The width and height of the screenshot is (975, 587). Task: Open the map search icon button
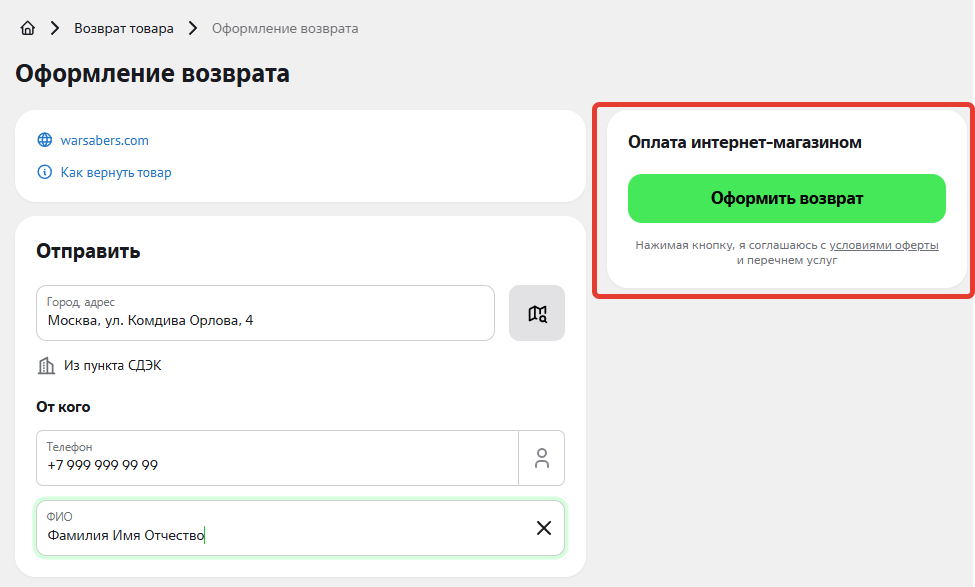[x=537, y=313]
